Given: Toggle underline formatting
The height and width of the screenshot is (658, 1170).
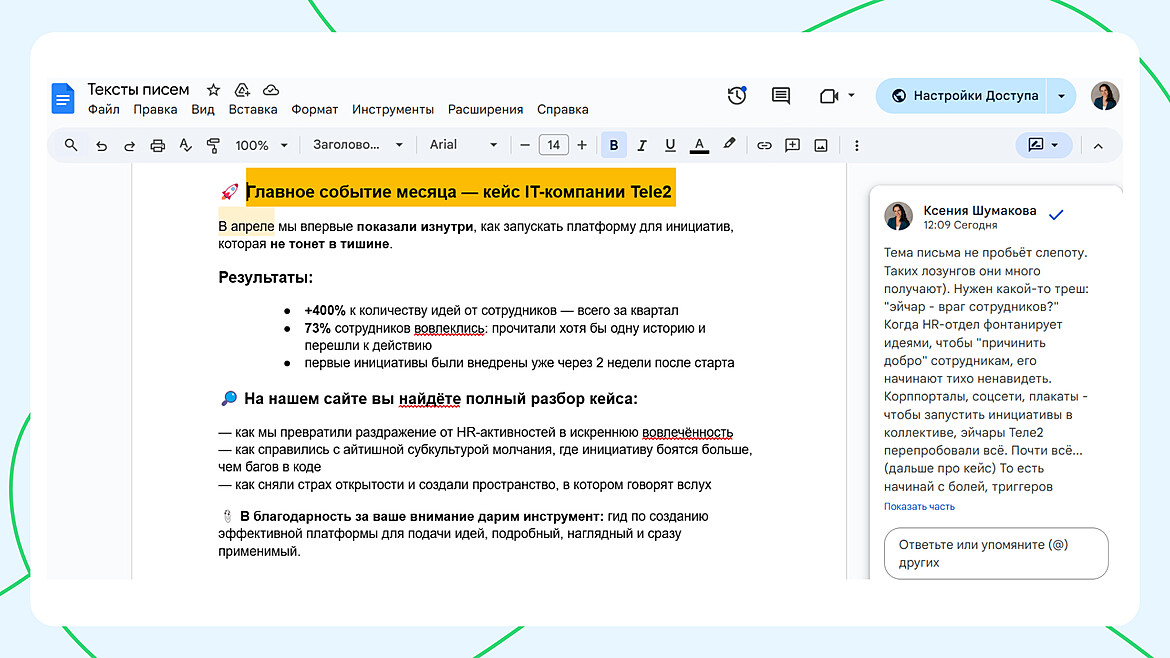Looking at the screenshot, I should pyautogui.click(x=670, y=146).
